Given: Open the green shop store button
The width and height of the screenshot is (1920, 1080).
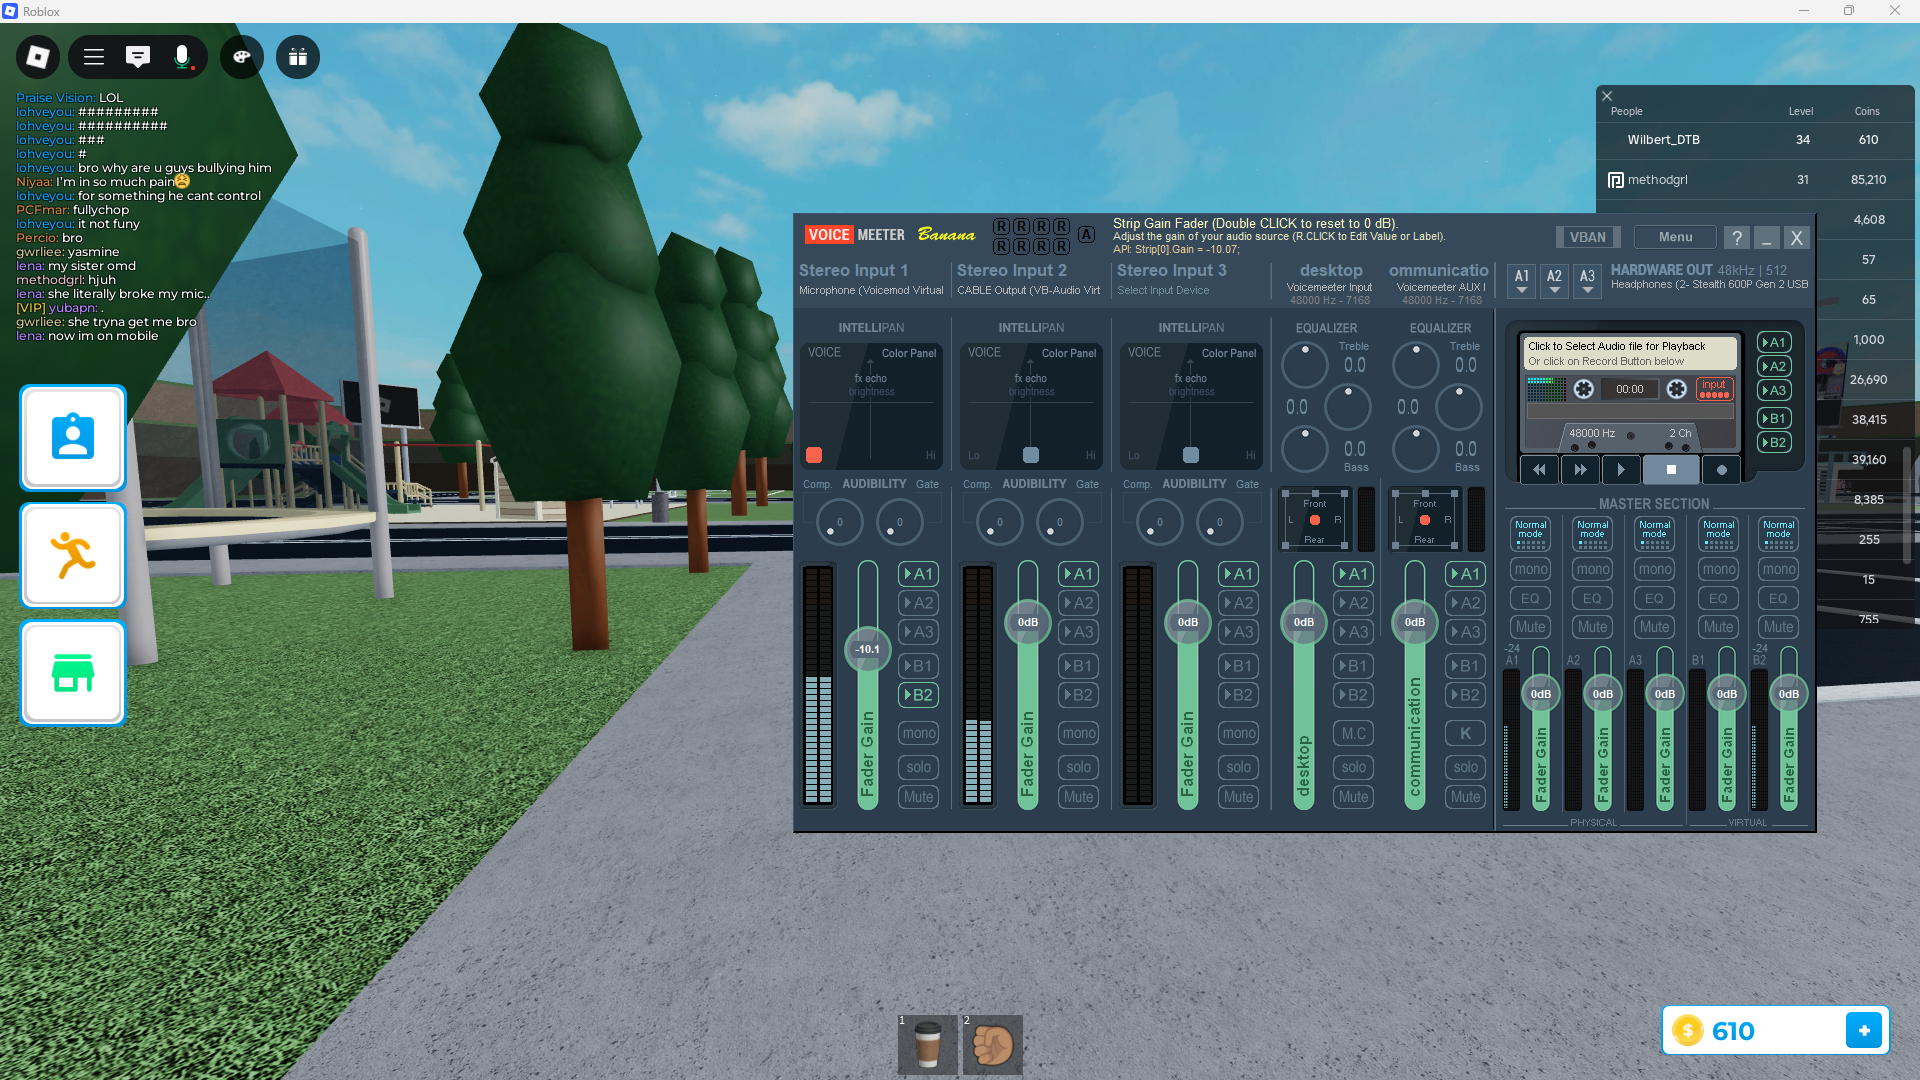Looking at the screenshot, I should pyautogui.click(x=73, y=672).
